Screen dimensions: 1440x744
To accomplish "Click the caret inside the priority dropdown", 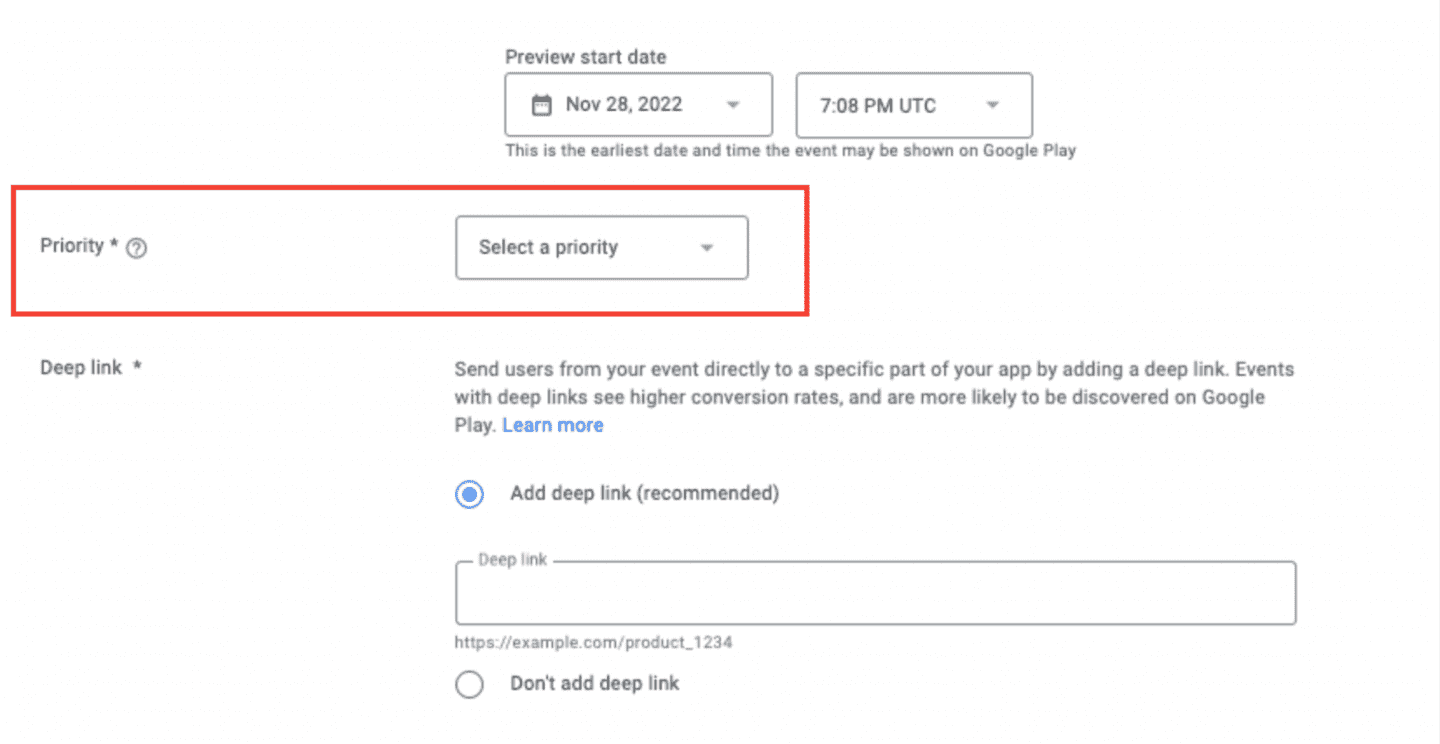I will [x=707, y=247].
